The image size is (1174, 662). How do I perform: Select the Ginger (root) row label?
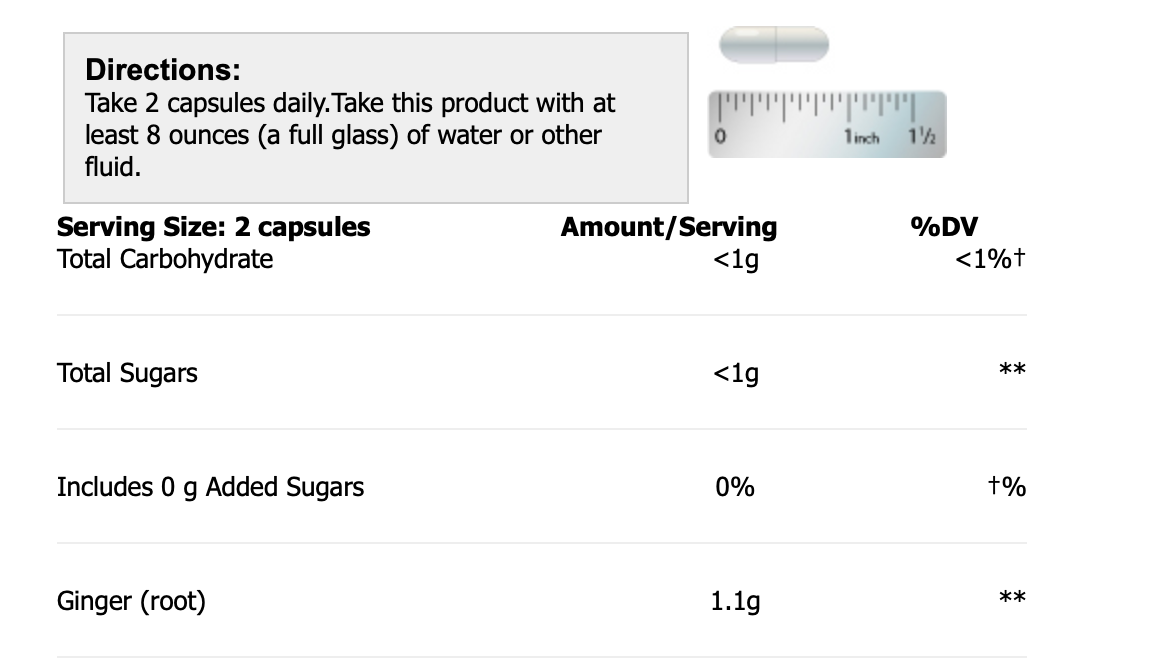[131, 601]
